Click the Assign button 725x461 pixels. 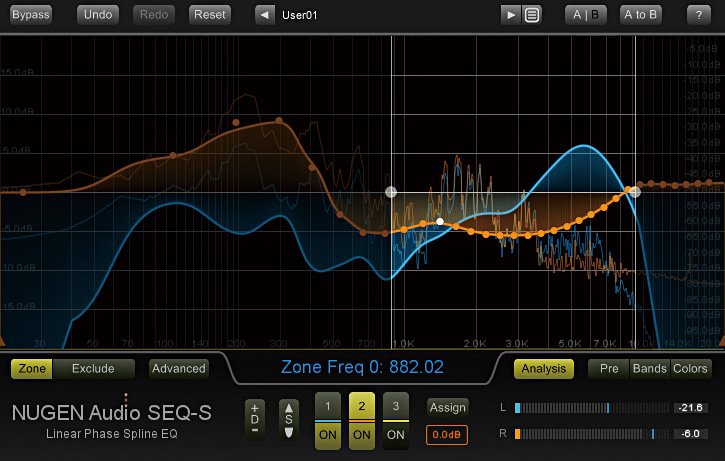tap(448, 407)
